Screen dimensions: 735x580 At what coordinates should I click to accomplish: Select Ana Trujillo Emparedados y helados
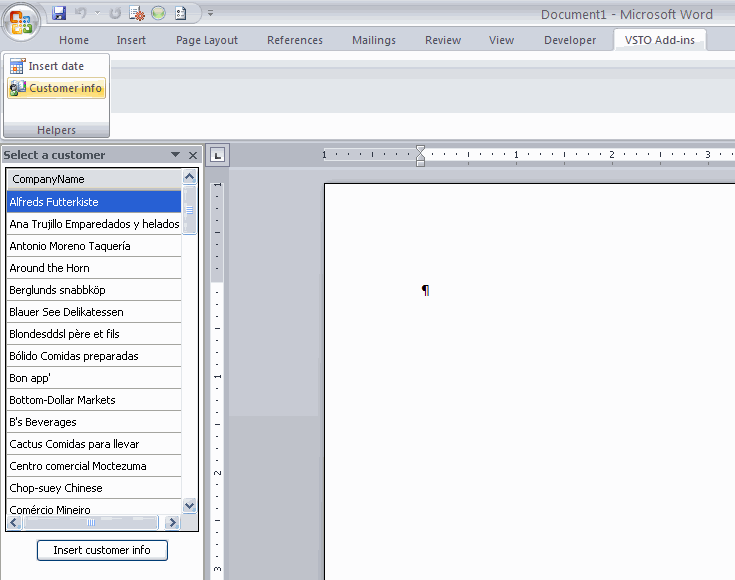click(x=94, y=224)
